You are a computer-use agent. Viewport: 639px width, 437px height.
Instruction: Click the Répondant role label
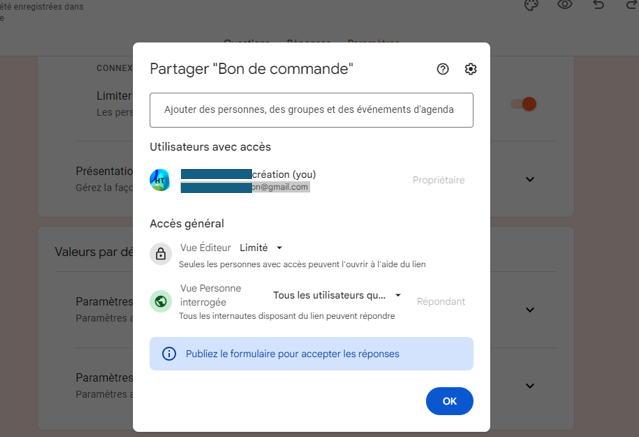441,301
